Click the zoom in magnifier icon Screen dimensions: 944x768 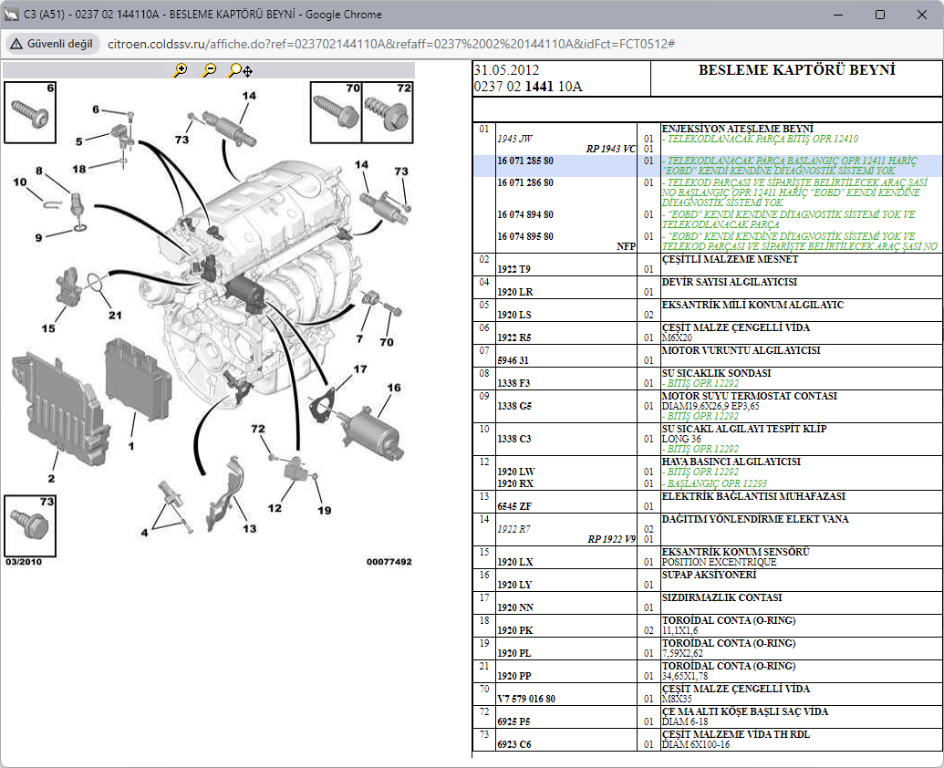click(x=180, y=70)
